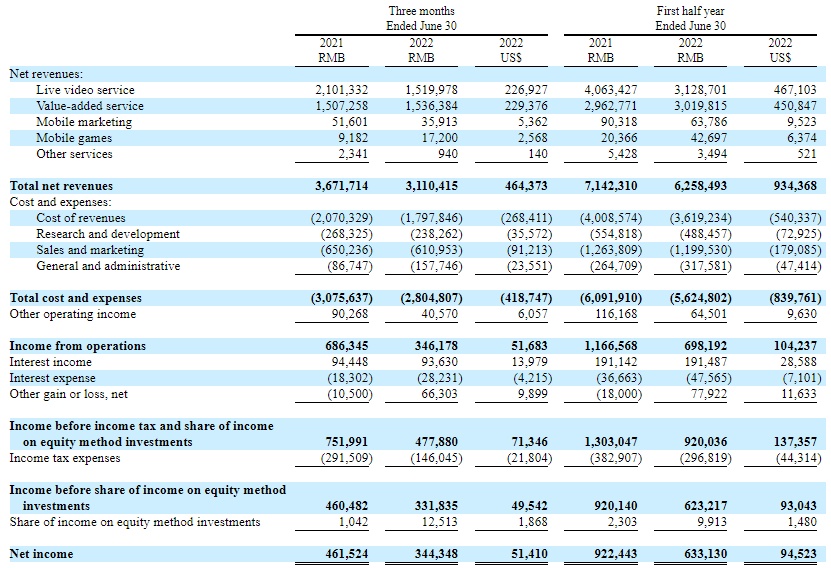Click the "Live video service" row label
Screen dimensions: 831x568
coord(85,90)
